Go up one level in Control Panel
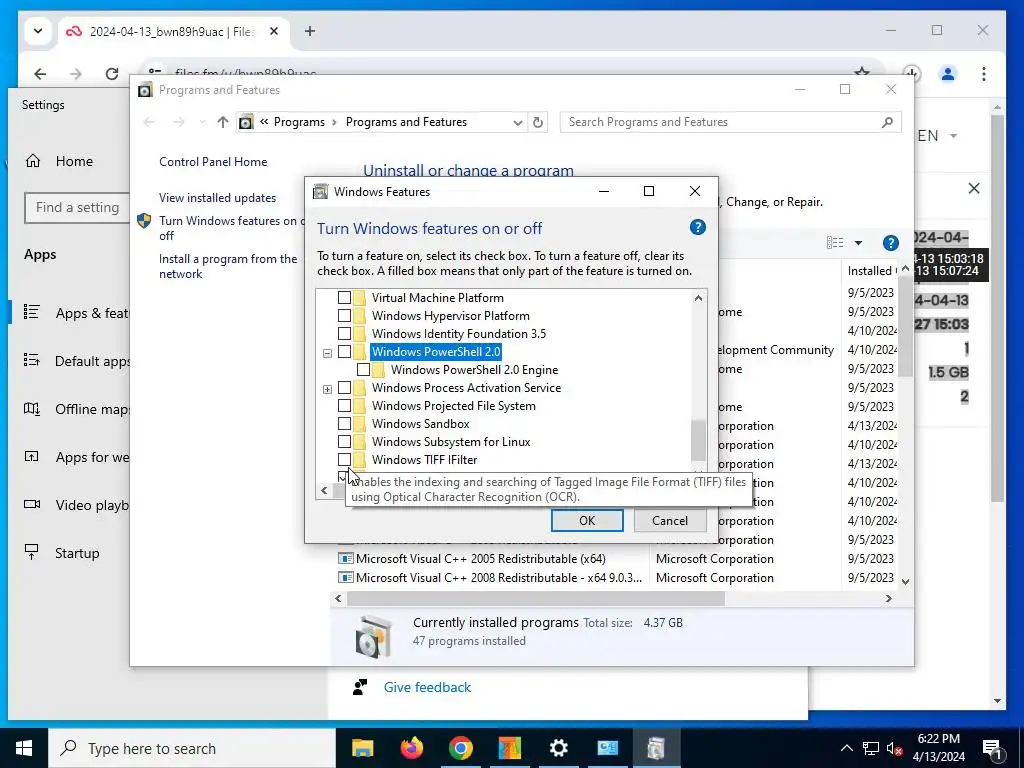1024x768 pixels. tap(223, 122)
